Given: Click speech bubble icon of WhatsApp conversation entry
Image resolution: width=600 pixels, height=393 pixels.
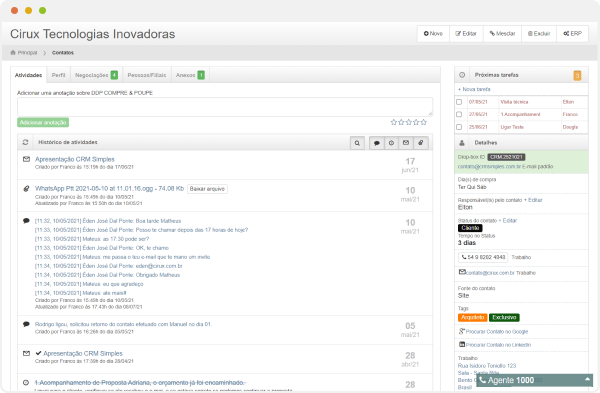Looking at the screenshot, I should coord(26,221).
